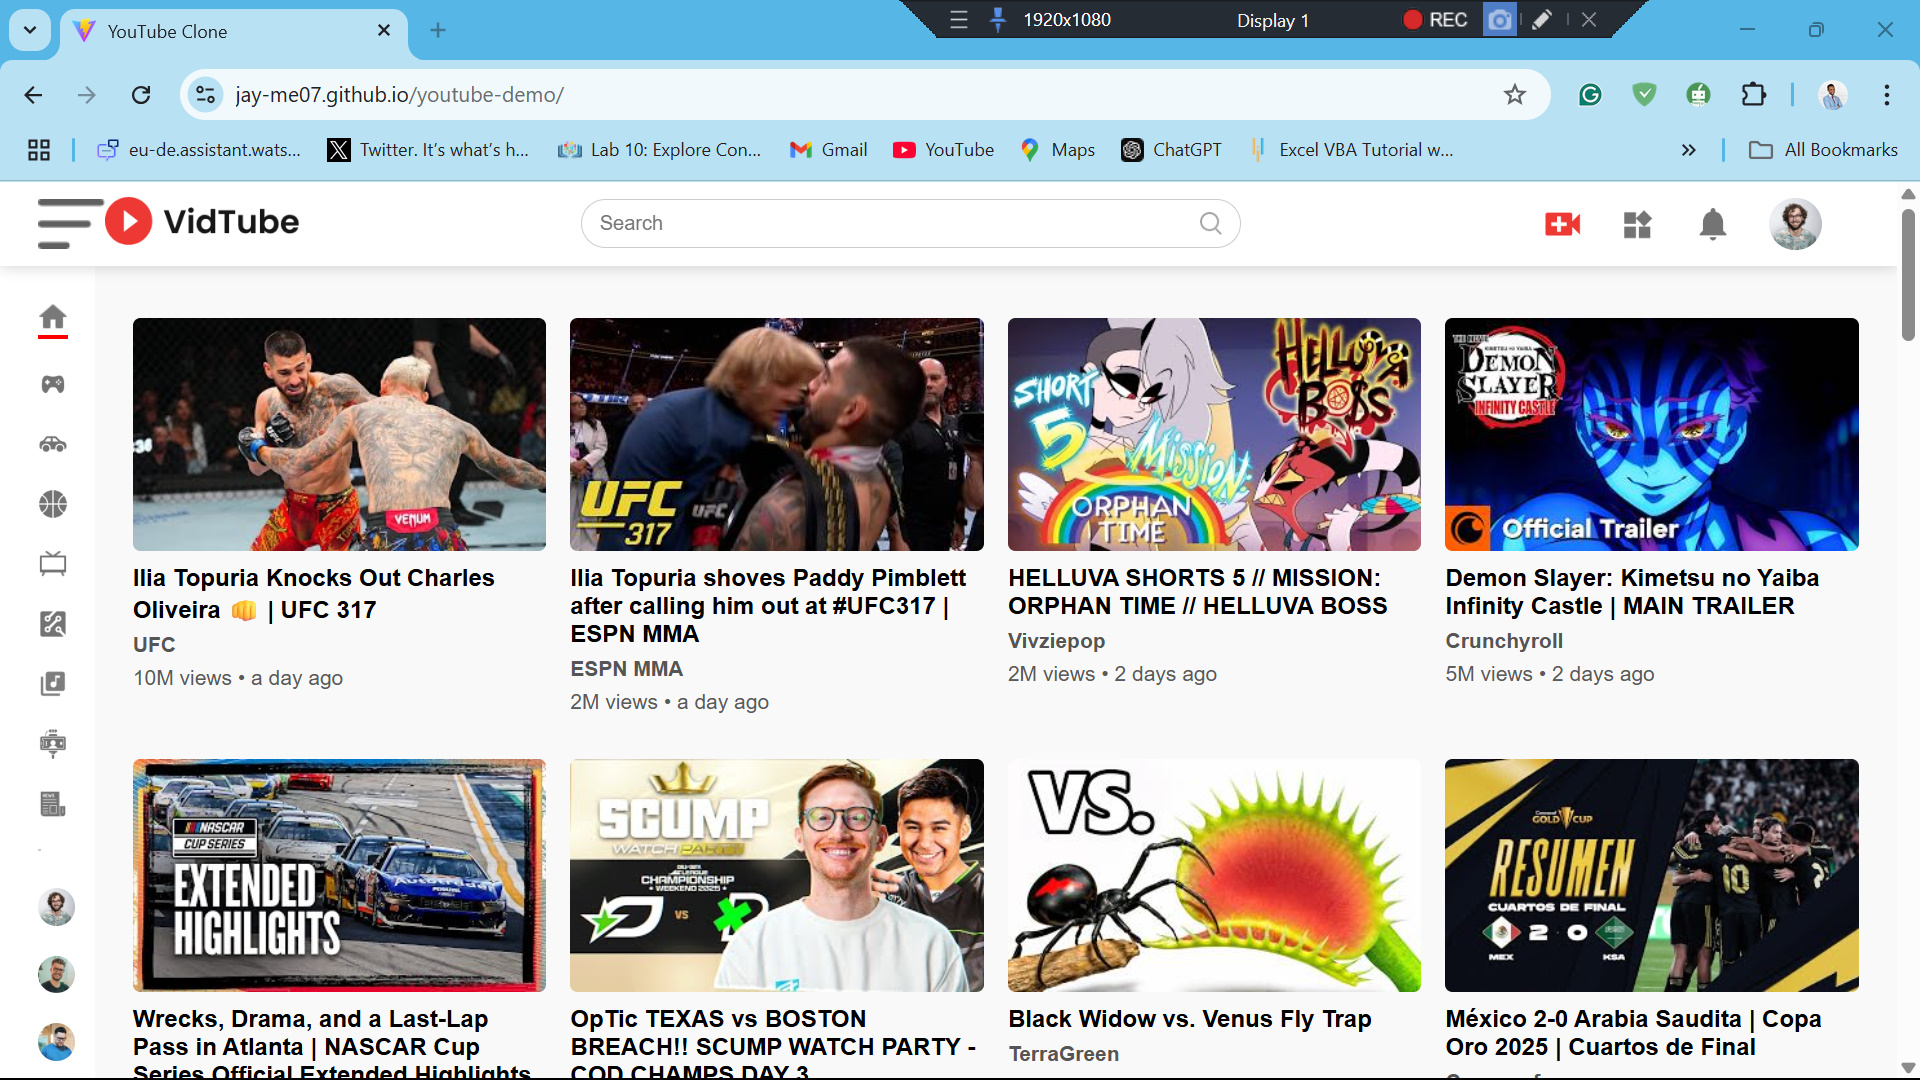The height and width of the screenshot is (1080, 1920).
Task: Open the browser Extensions puzzle icon
Action: 1753,95
